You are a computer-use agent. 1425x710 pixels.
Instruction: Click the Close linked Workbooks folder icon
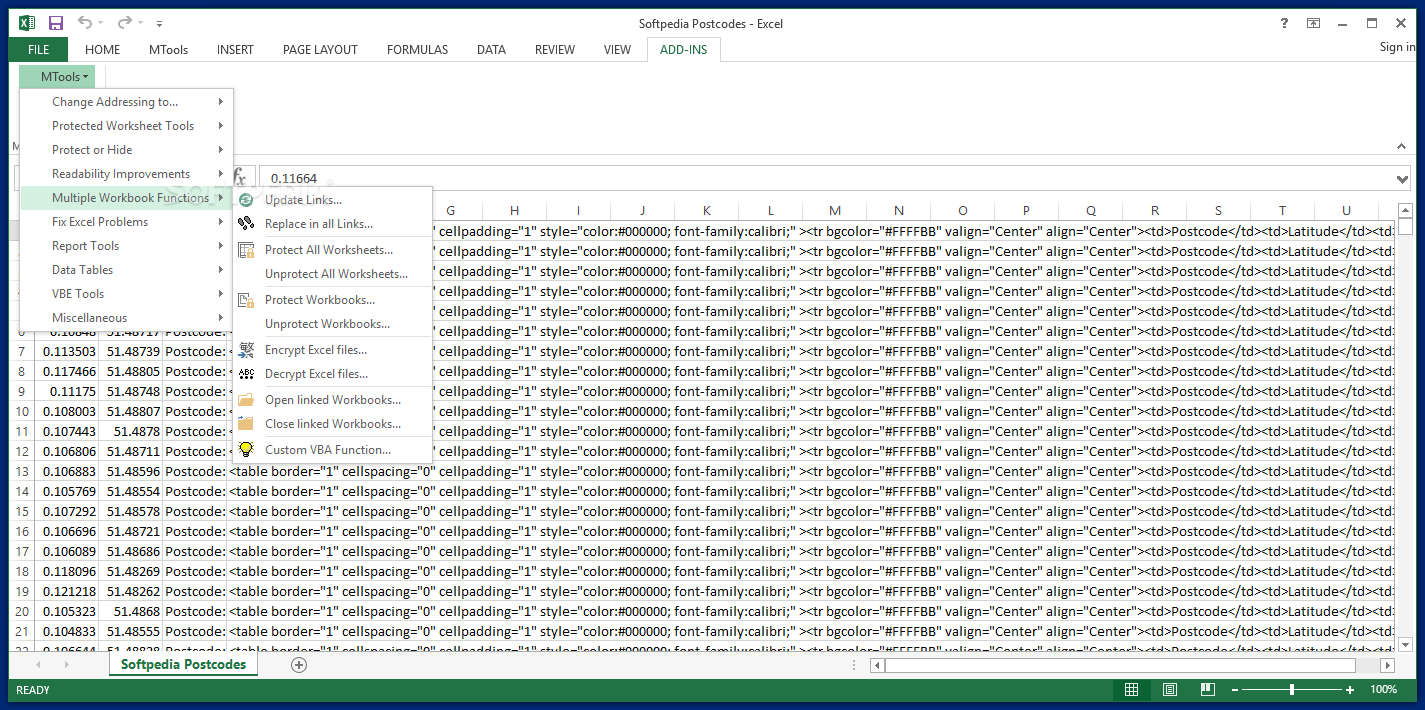click(x=246, y=424)
